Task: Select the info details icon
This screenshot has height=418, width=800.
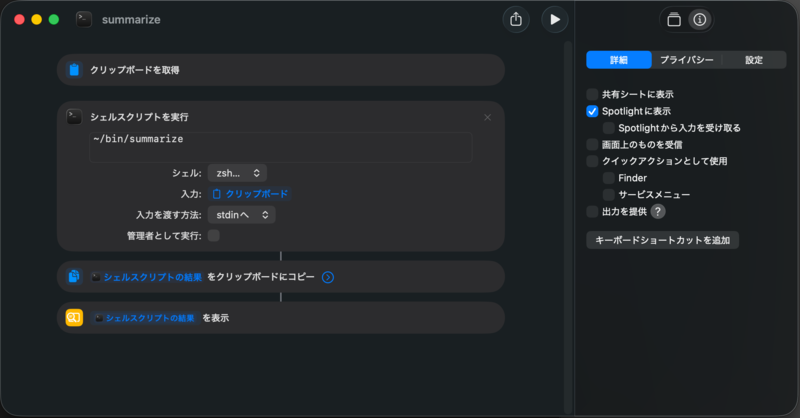Action: (699, 19)
